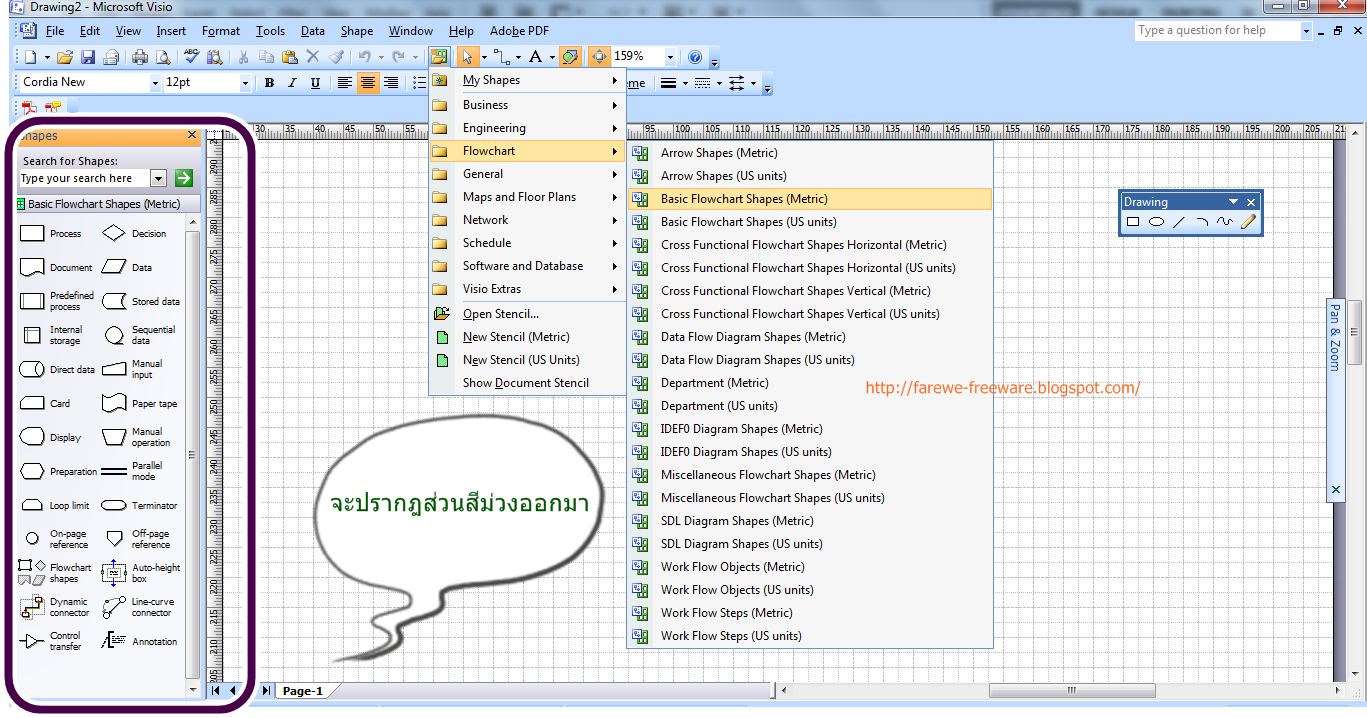1367x718 pixels.
Task: Expand the Connector tool dropdown arrow
Action: click(x=518, y=57)
